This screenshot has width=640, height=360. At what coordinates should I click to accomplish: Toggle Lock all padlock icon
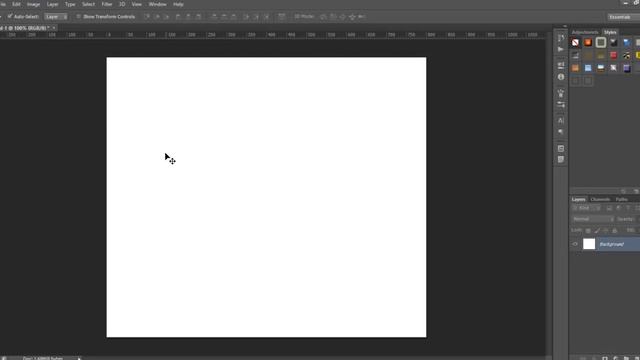coord(615,231)
